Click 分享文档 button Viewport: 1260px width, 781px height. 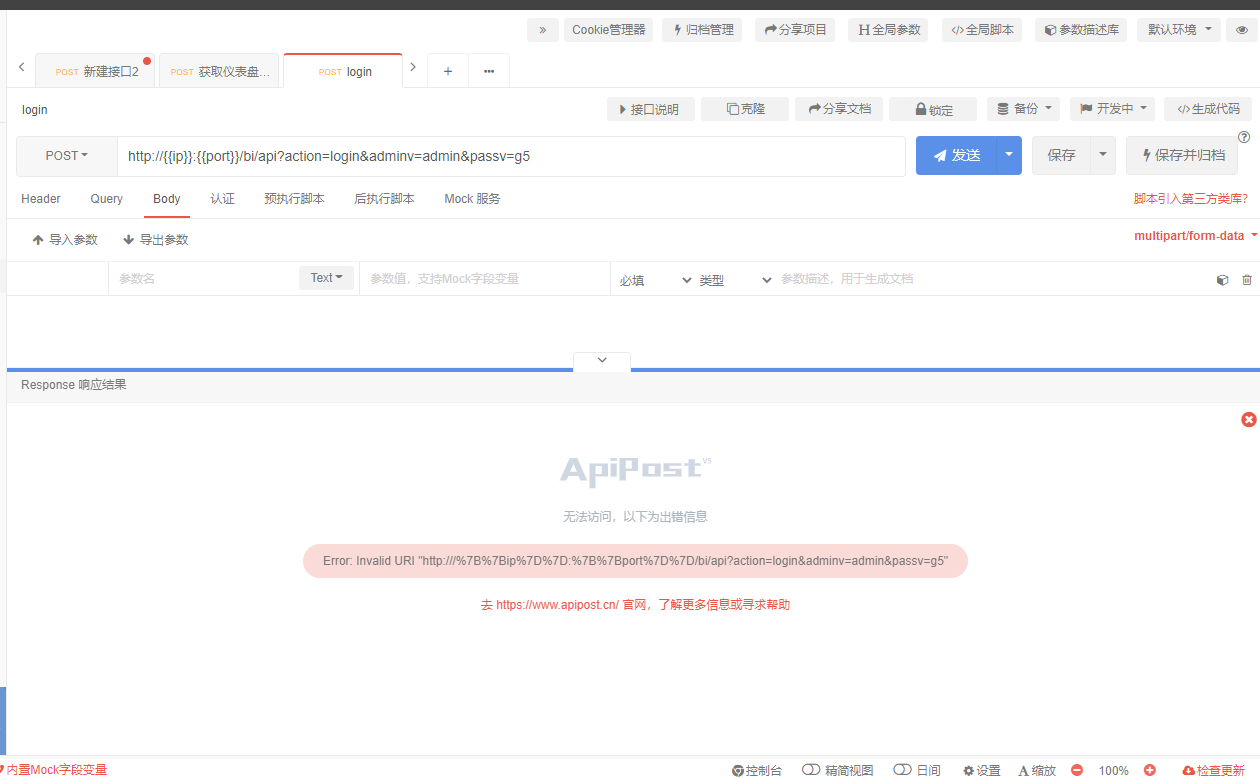[839, 109]
